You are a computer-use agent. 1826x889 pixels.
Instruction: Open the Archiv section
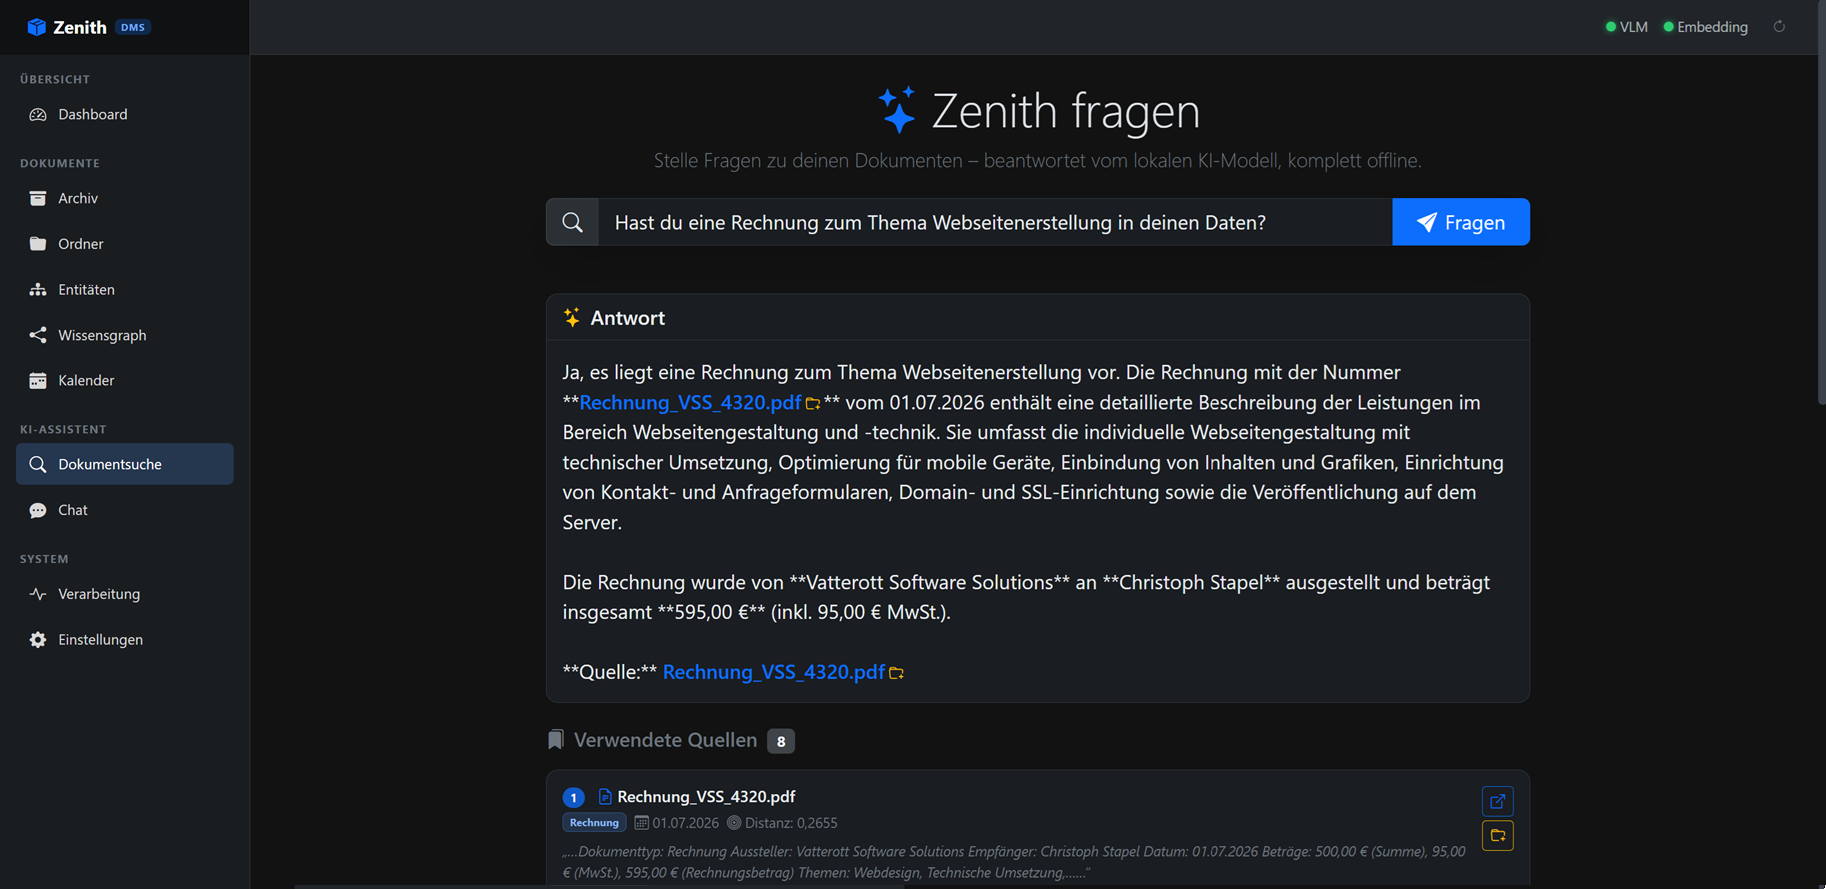[125, 198]
